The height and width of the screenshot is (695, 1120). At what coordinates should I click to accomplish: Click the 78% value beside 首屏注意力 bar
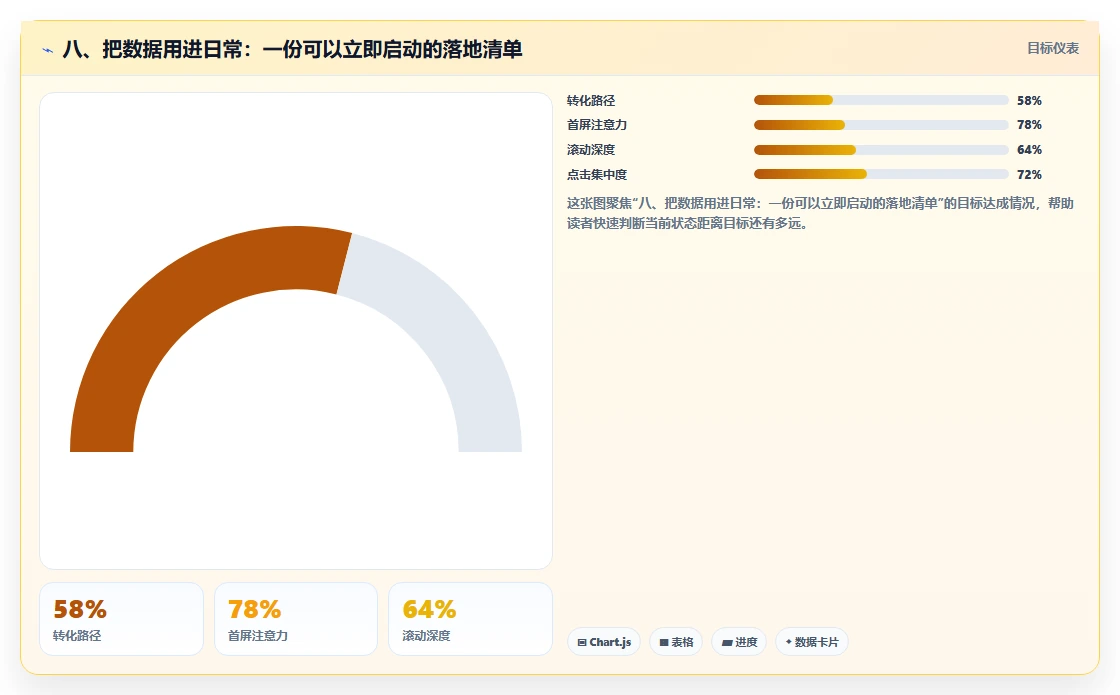coord(1029,125)
